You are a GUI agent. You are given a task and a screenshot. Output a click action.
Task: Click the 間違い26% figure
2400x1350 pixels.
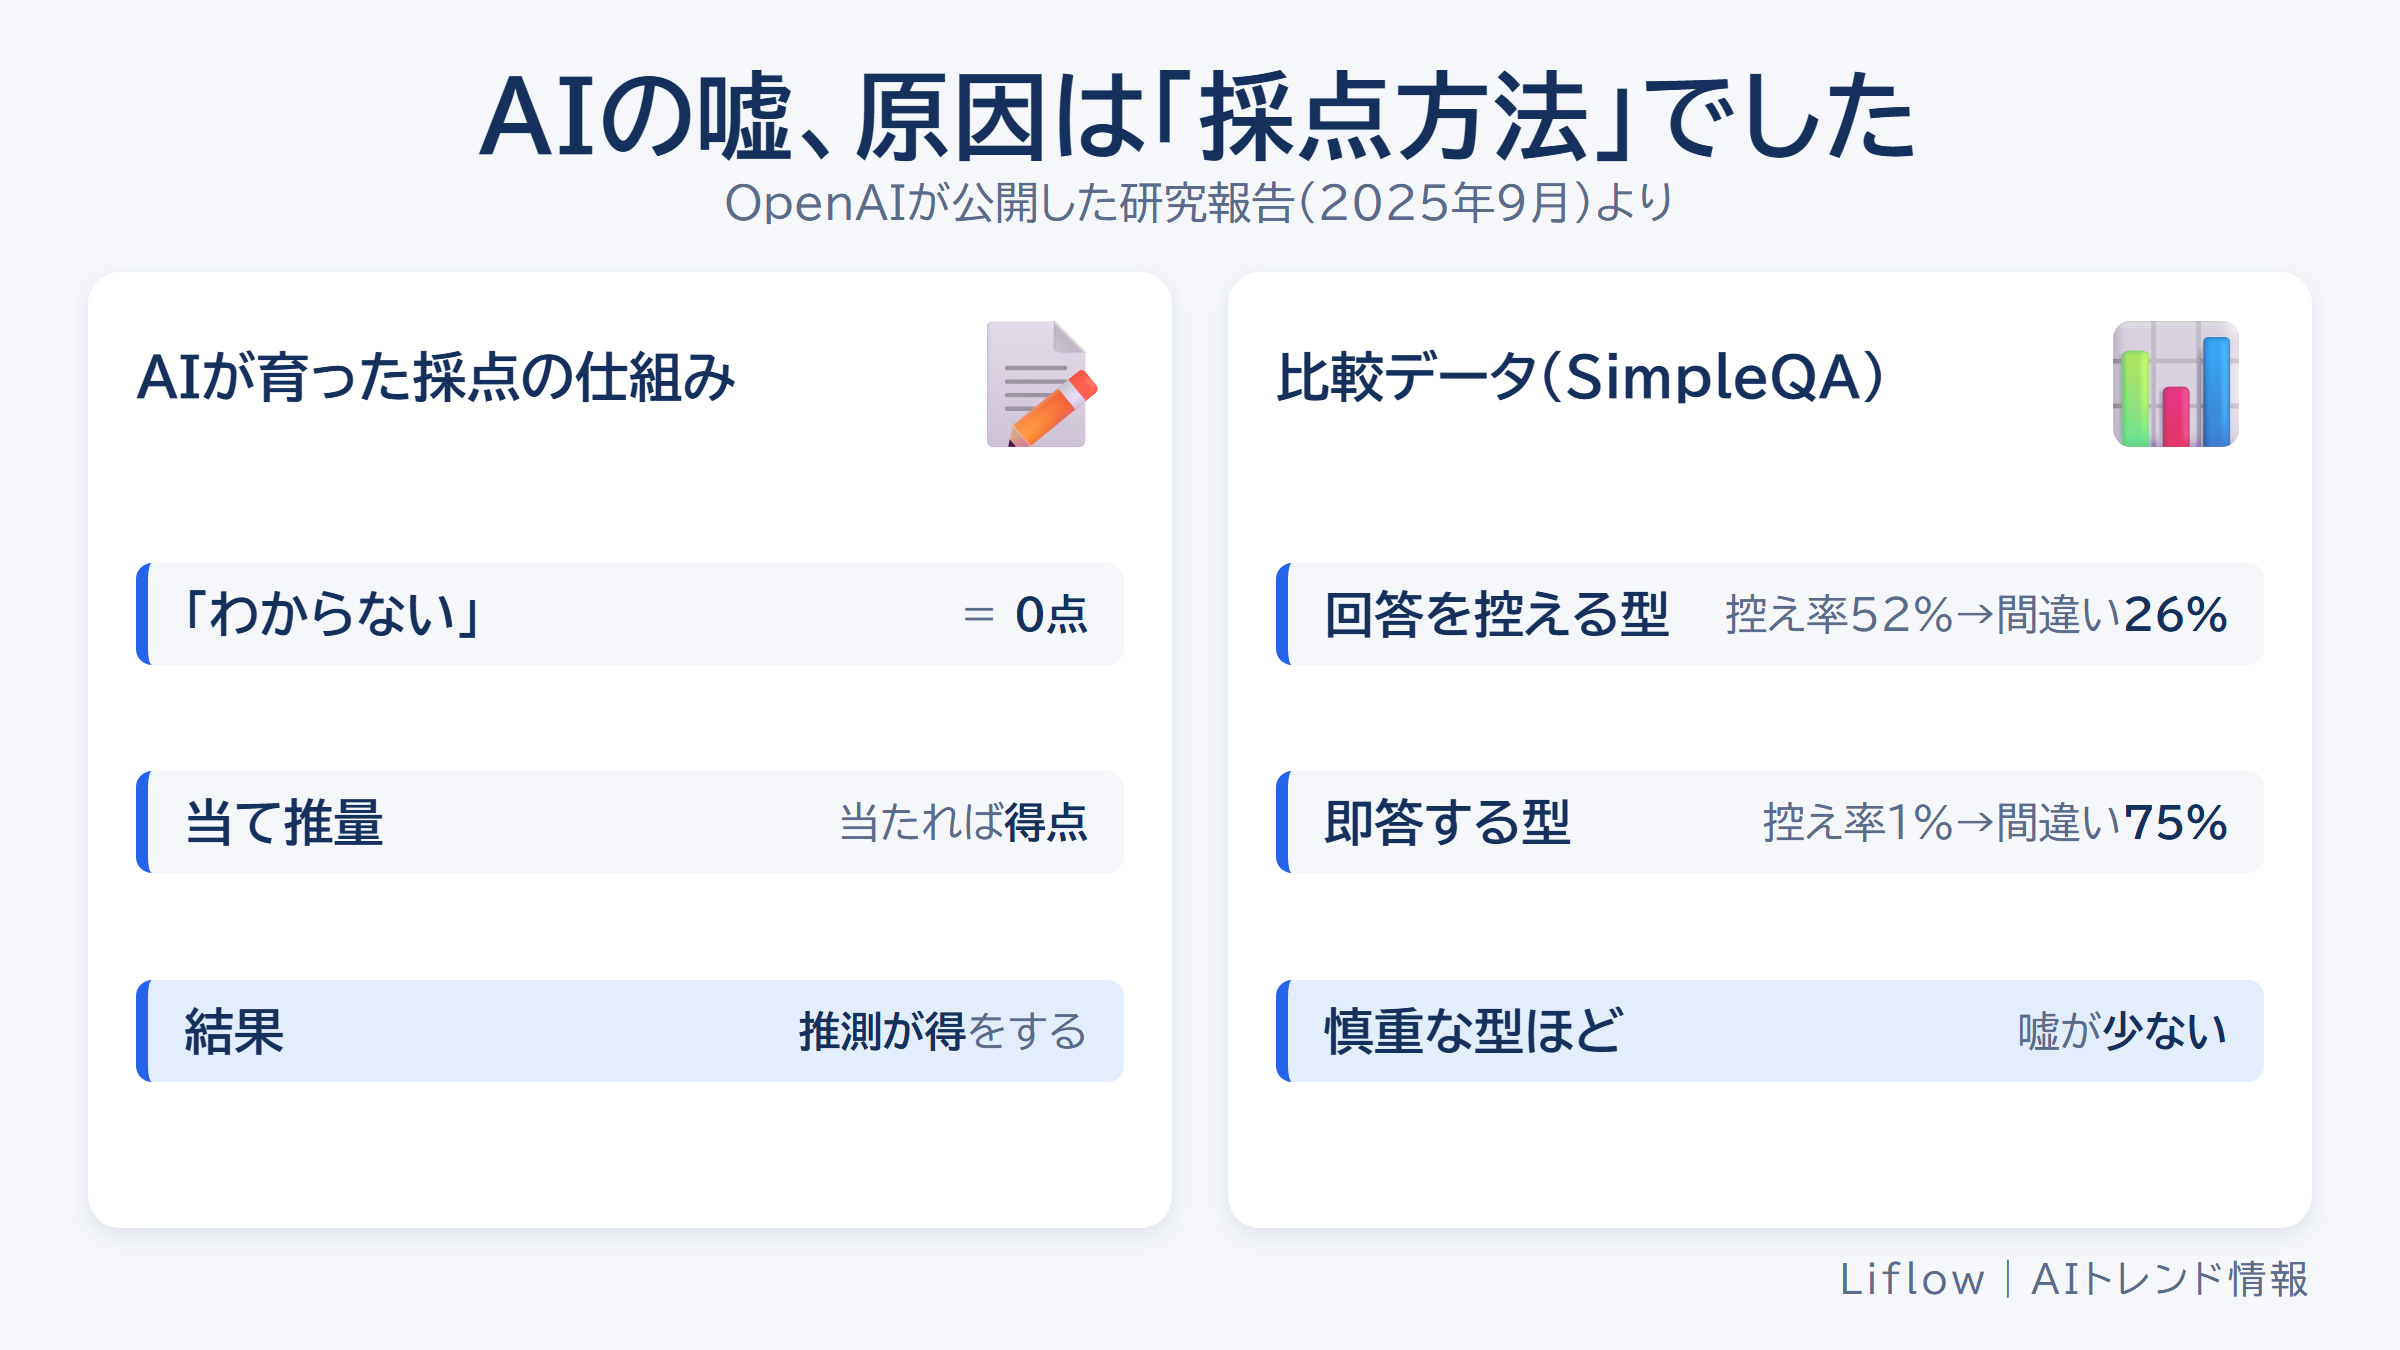click(x=2112, y=614)
